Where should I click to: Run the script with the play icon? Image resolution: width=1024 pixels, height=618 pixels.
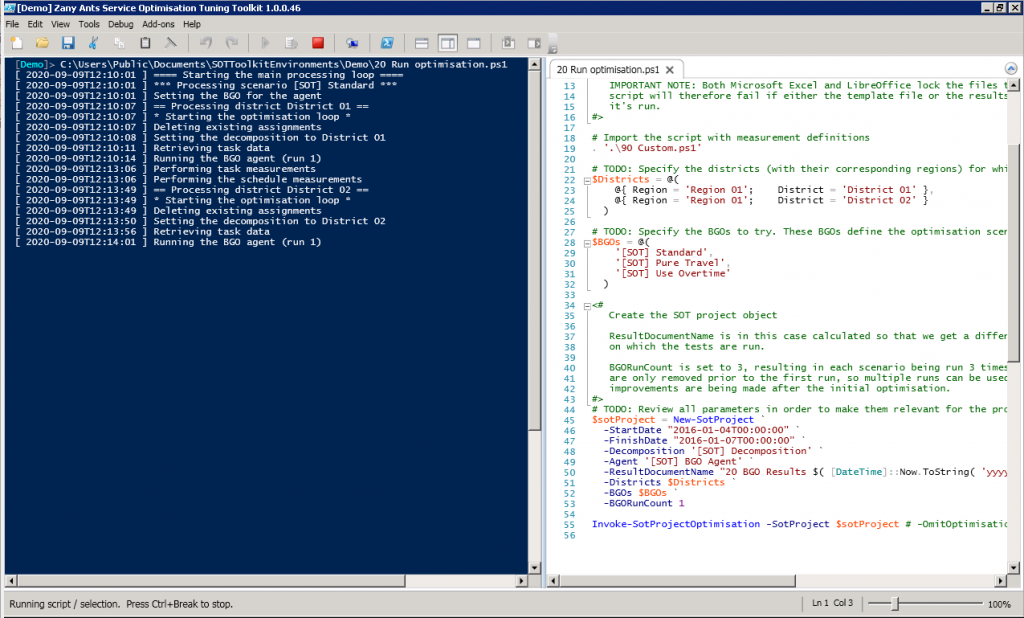[x=265, y=43]
